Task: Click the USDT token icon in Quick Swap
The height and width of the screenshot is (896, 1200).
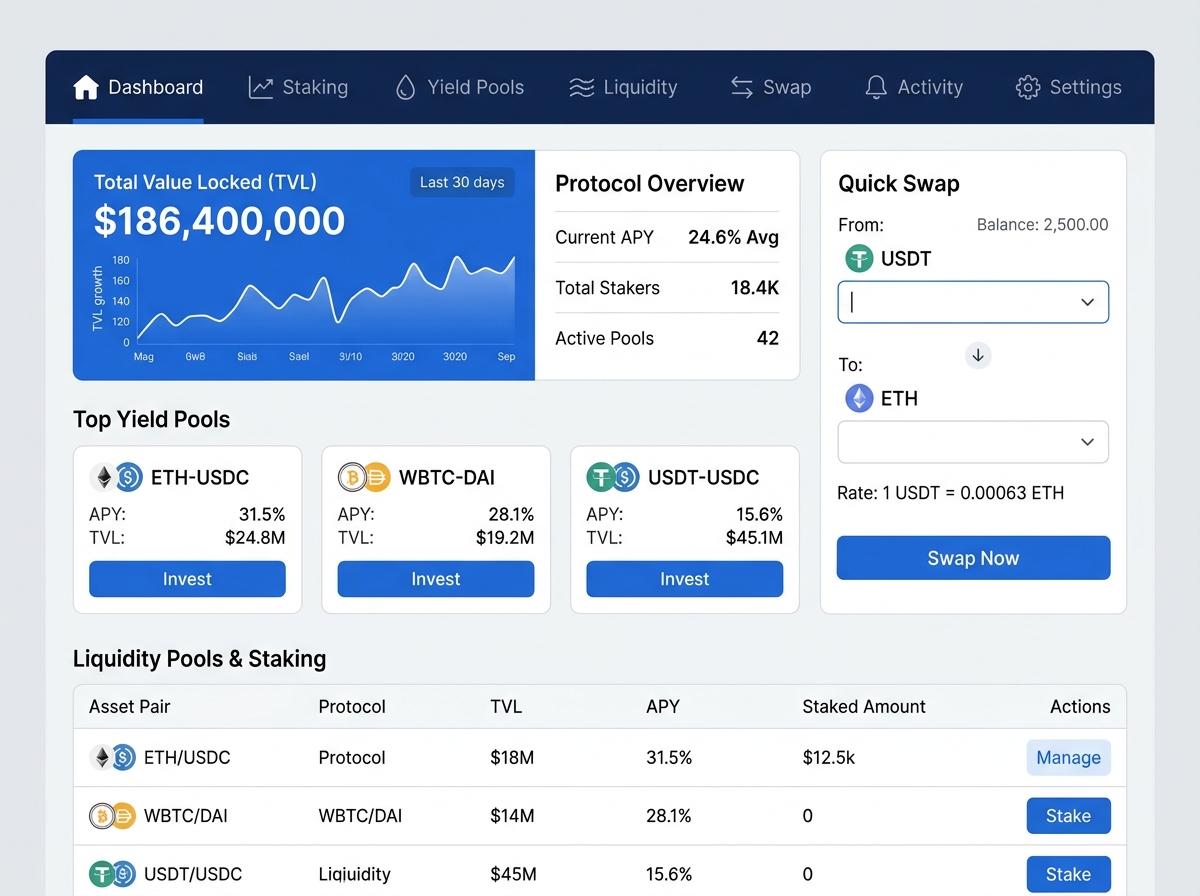Action: pos(859,259)
